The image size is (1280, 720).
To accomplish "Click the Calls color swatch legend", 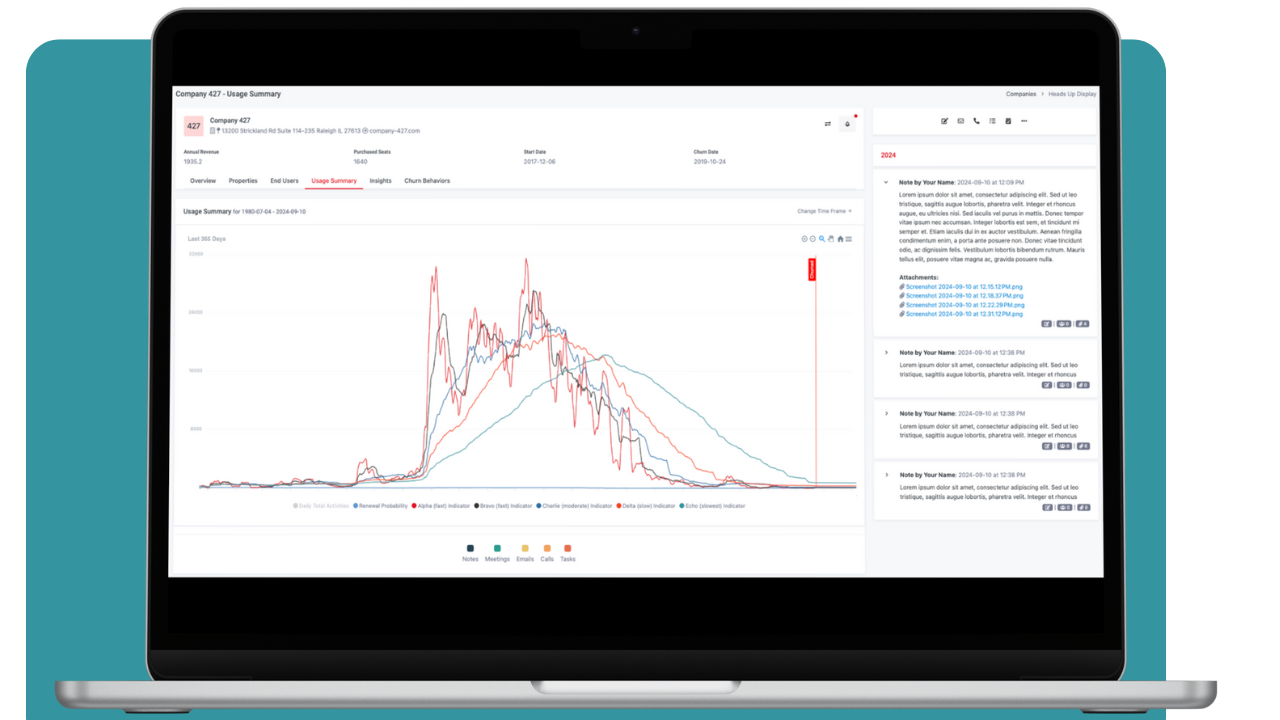I will (x=547, y=548).
